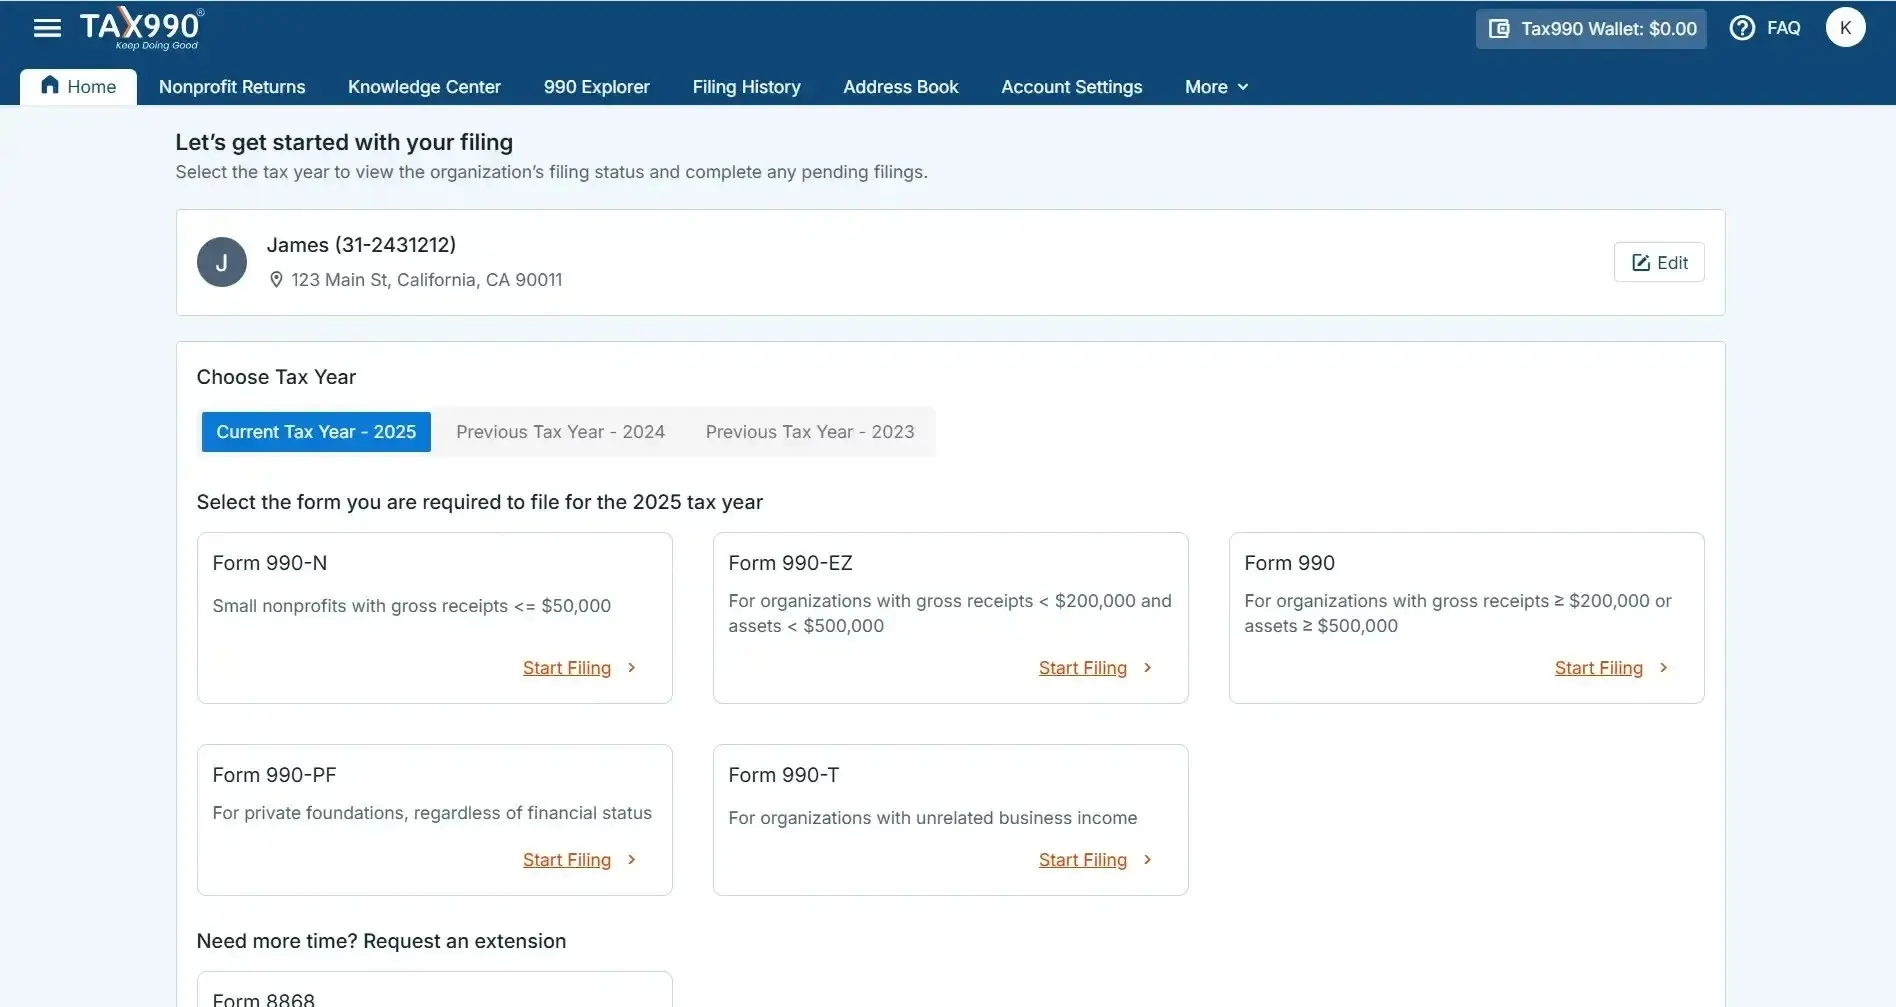
Task: Click the chevron next to Form 990-T Start Filing
Action: click(x=1147, y=859)
